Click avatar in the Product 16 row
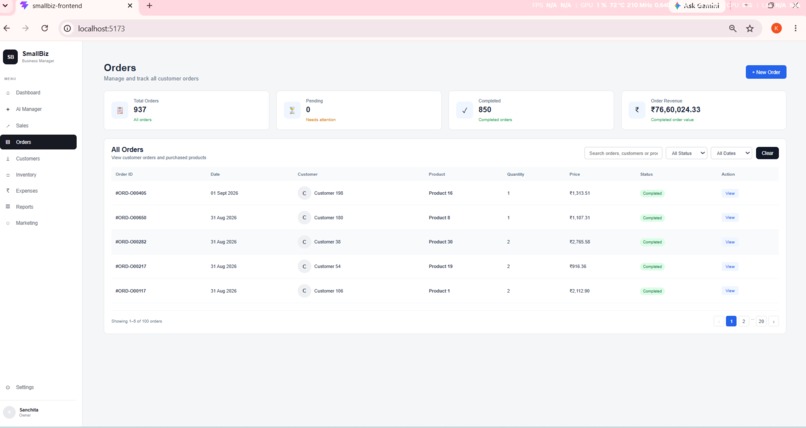This screenshot has width=806, height=428. (304, 193)
